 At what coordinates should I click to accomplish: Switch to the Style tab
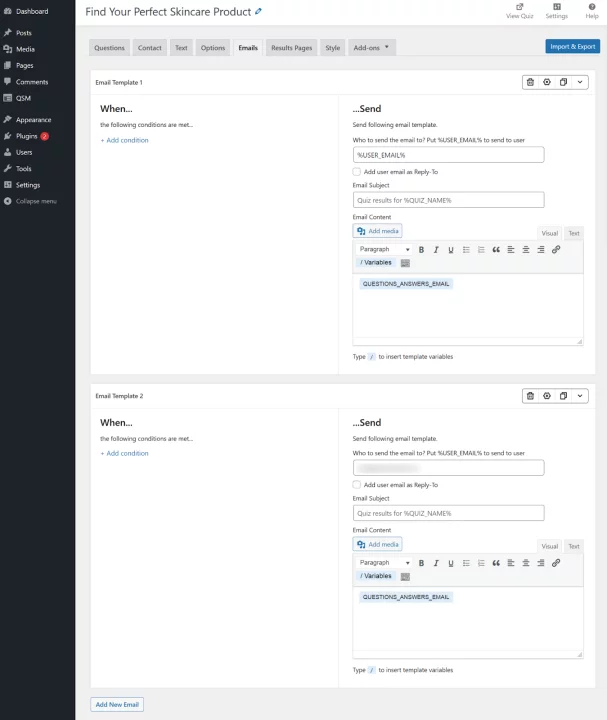[x=333, y=48]
